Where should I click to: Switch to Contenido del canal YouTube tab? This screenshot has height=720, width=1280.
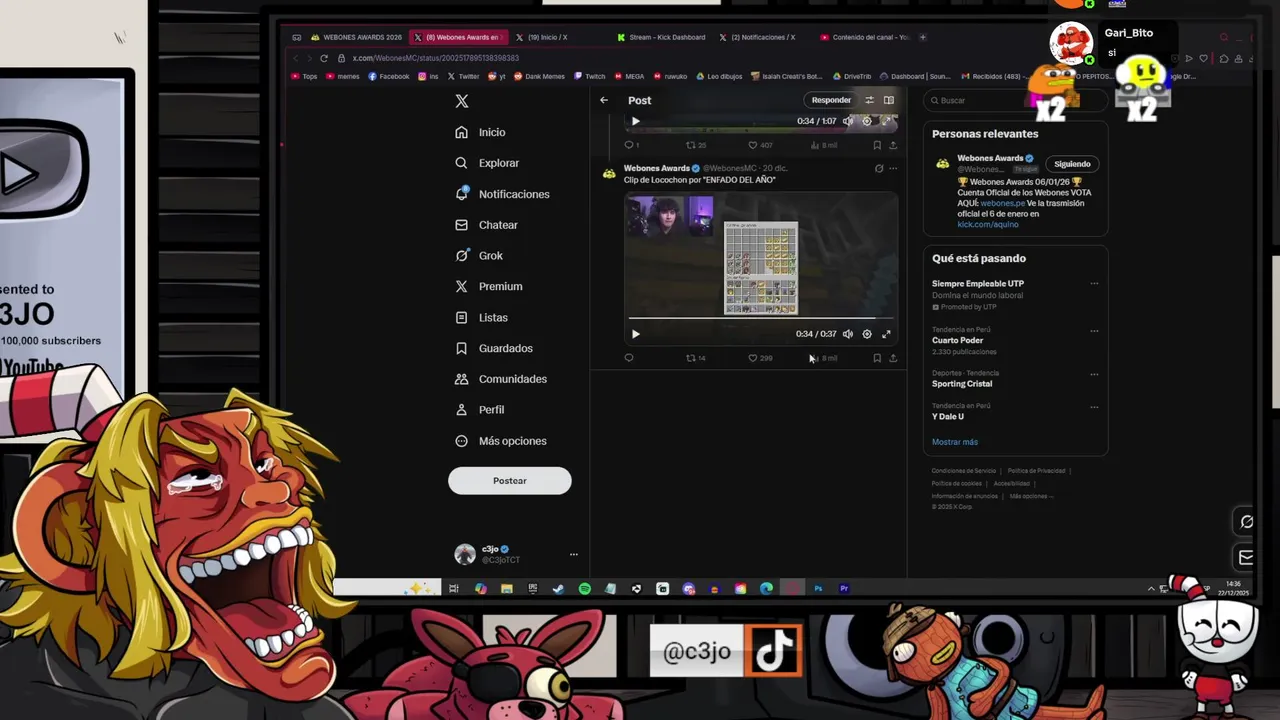tap(865, 37)
